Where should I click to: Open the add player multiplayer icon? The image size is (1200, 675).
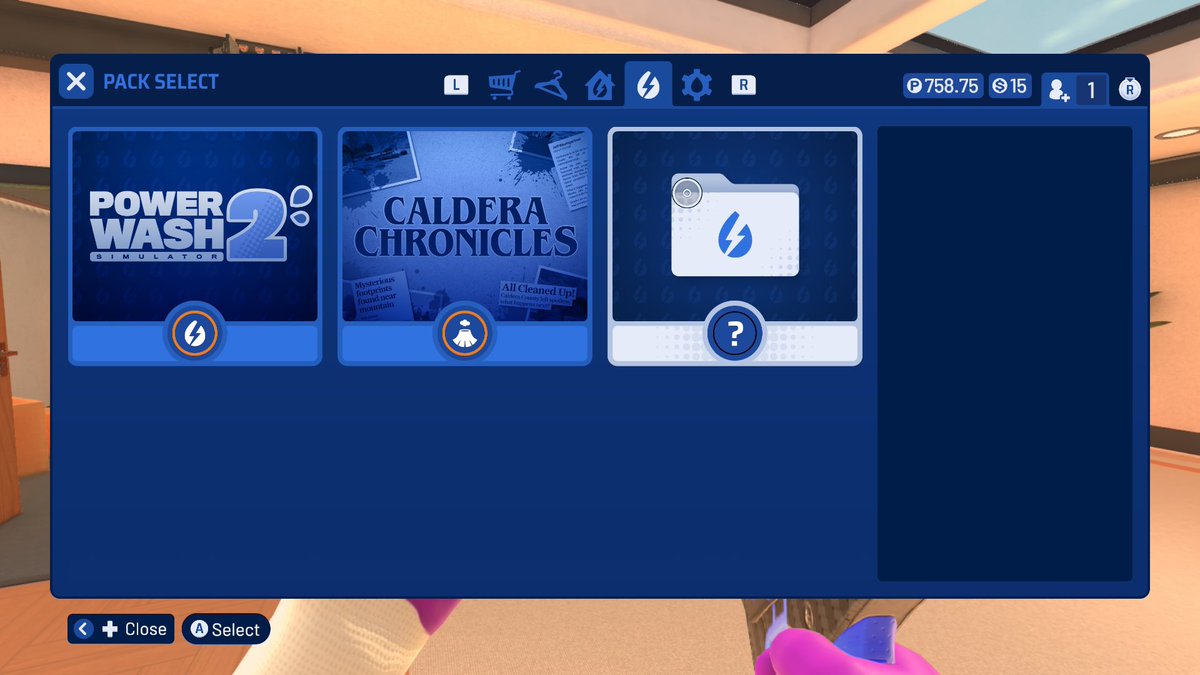click(1058, 90)
